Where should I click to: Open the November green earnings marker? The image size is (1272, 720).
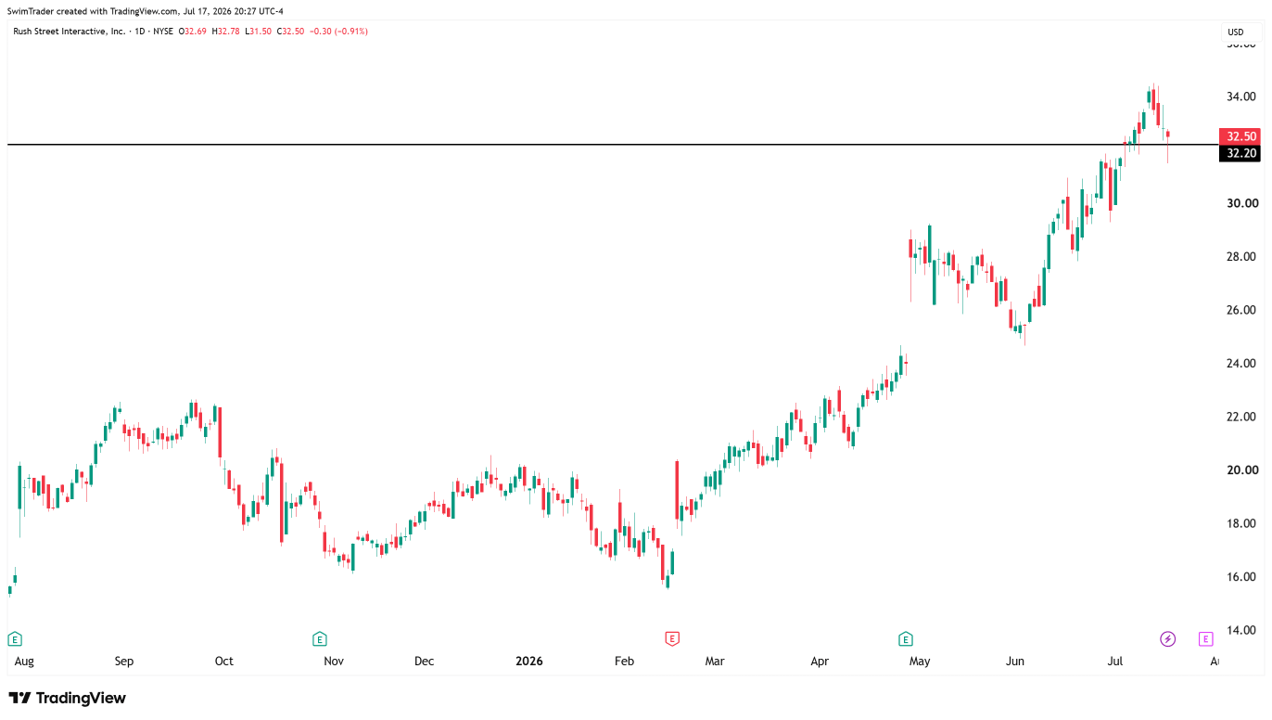coord(319,639)
